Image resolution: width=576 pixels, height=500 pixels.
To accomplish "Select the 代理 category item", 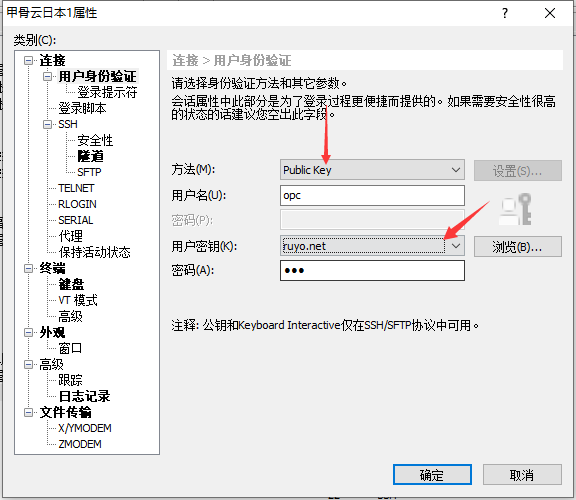I will pyautogui.click(x=71, y=236).
